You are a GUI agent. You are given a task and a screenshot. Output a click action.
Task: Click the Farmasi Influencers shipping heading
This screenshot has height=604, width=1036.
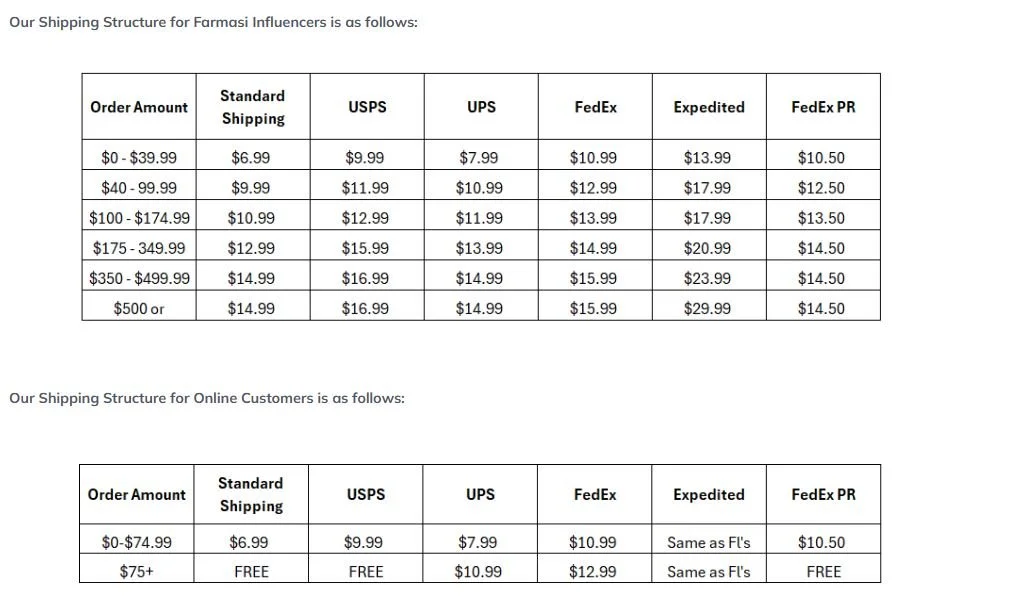(213, 22)
